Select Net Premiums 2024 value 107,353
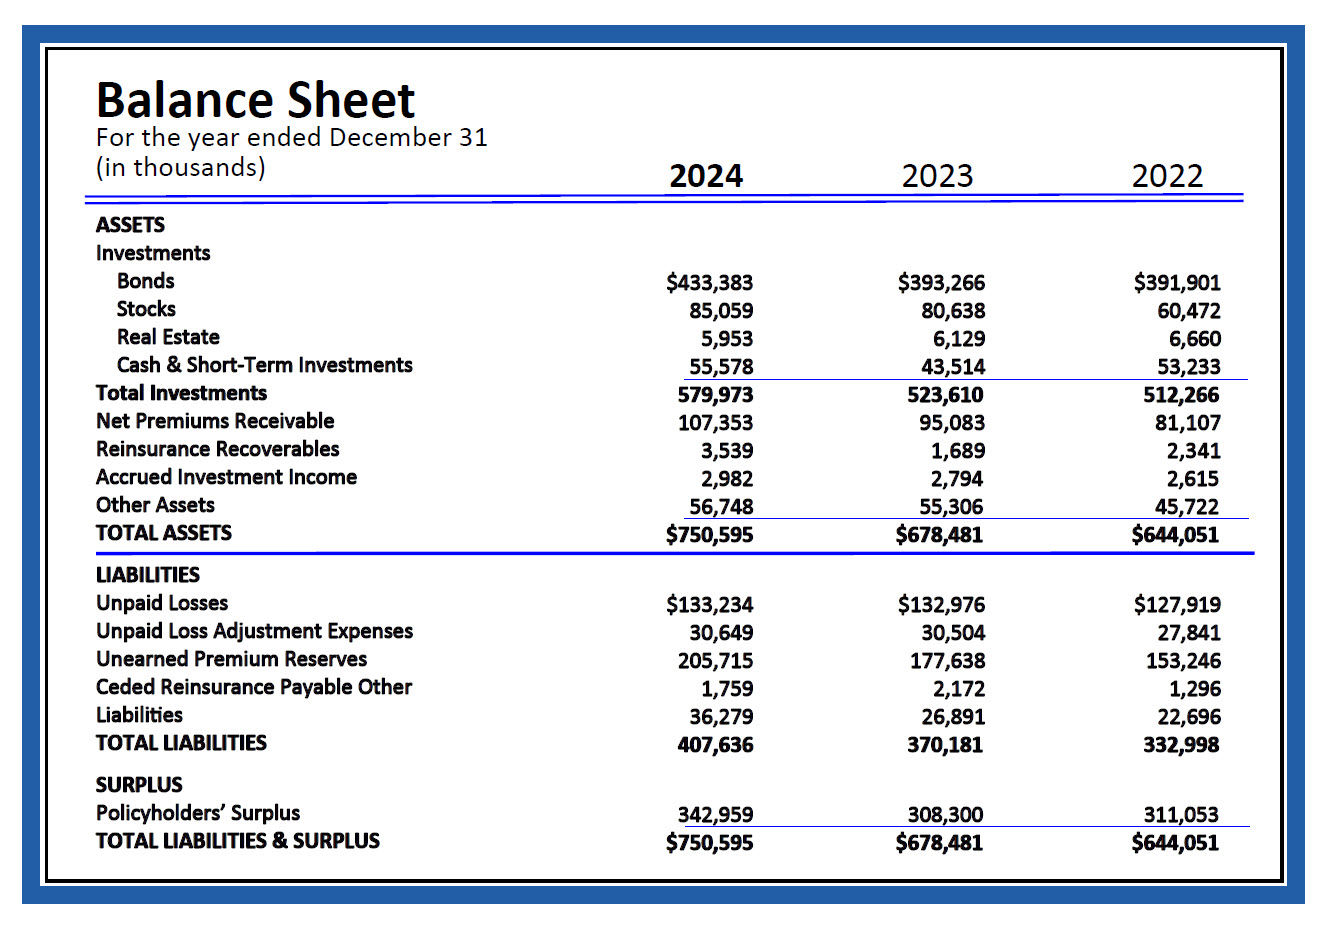Screen dimensions: 1334x927 [716, 423]
